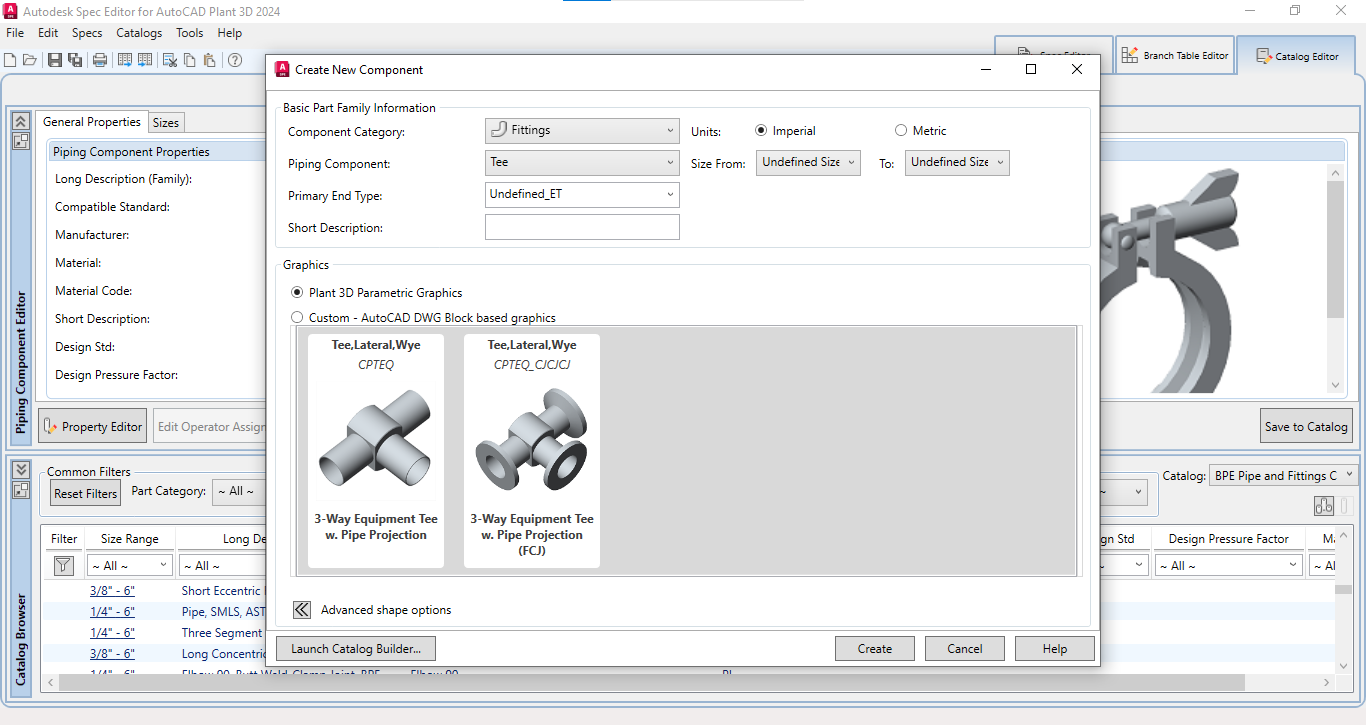1366x725 pixels.
Task: Open the Catalogs menu
Action: point(139,33)
